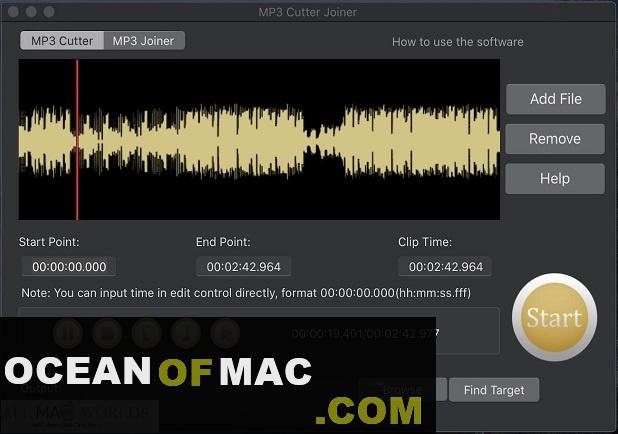This screenshot has width=618, height=434.
Task: Close the MP3 Cutter Joiner window
Action: coord(14,12)
